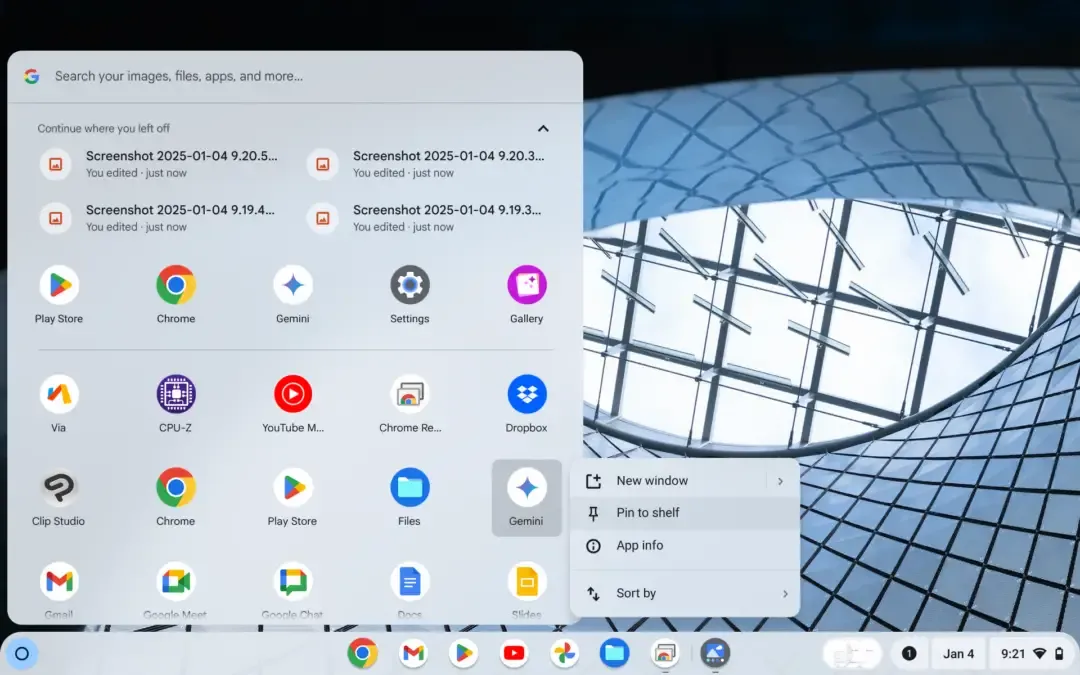This screenshot has height=675, width=1080.
Task: Launch CPU-Z from the app grid
Action: [x=176, y=404]
